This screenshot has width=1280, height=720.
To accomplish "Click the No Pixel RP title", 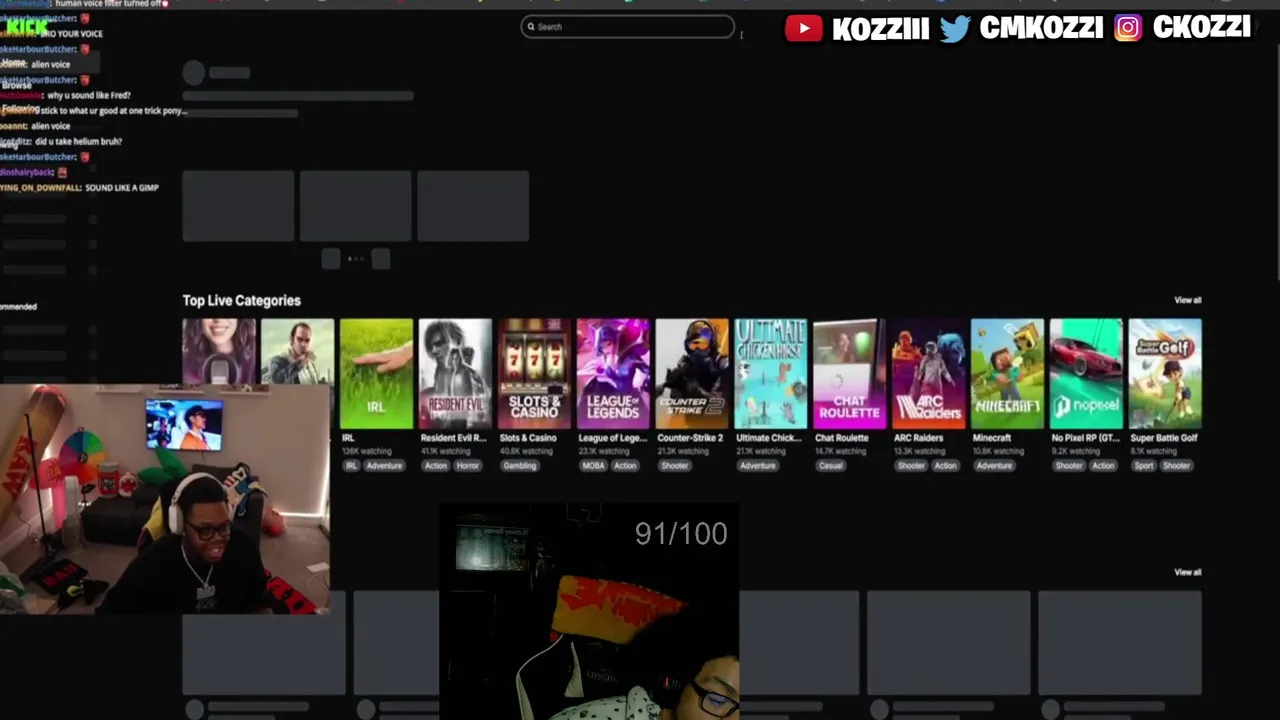I will tap(1085, 438).
